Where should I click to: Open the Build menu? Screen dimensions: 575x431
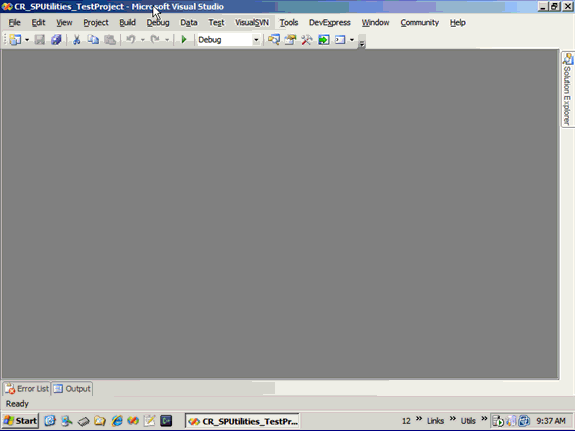[127, 23]
